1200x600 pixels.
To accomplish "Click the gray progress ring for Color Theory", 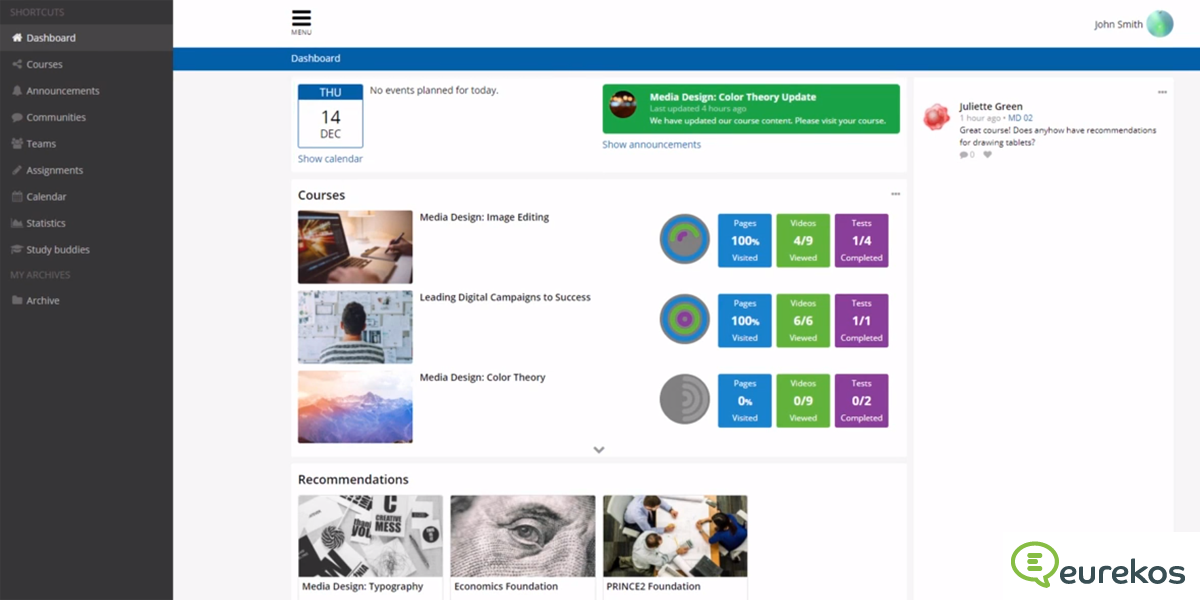I will (684, 400).
